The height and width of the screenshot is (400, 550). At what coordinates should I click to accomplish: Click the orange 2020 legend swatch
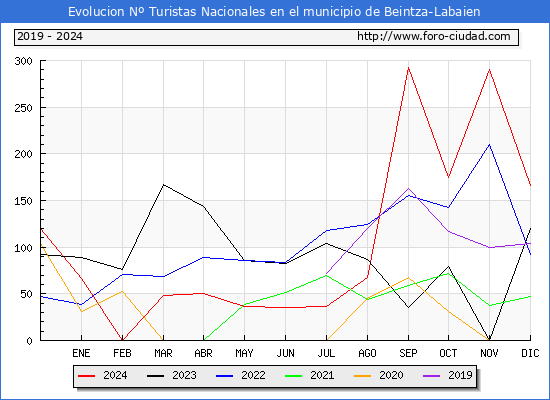point(363,376)
